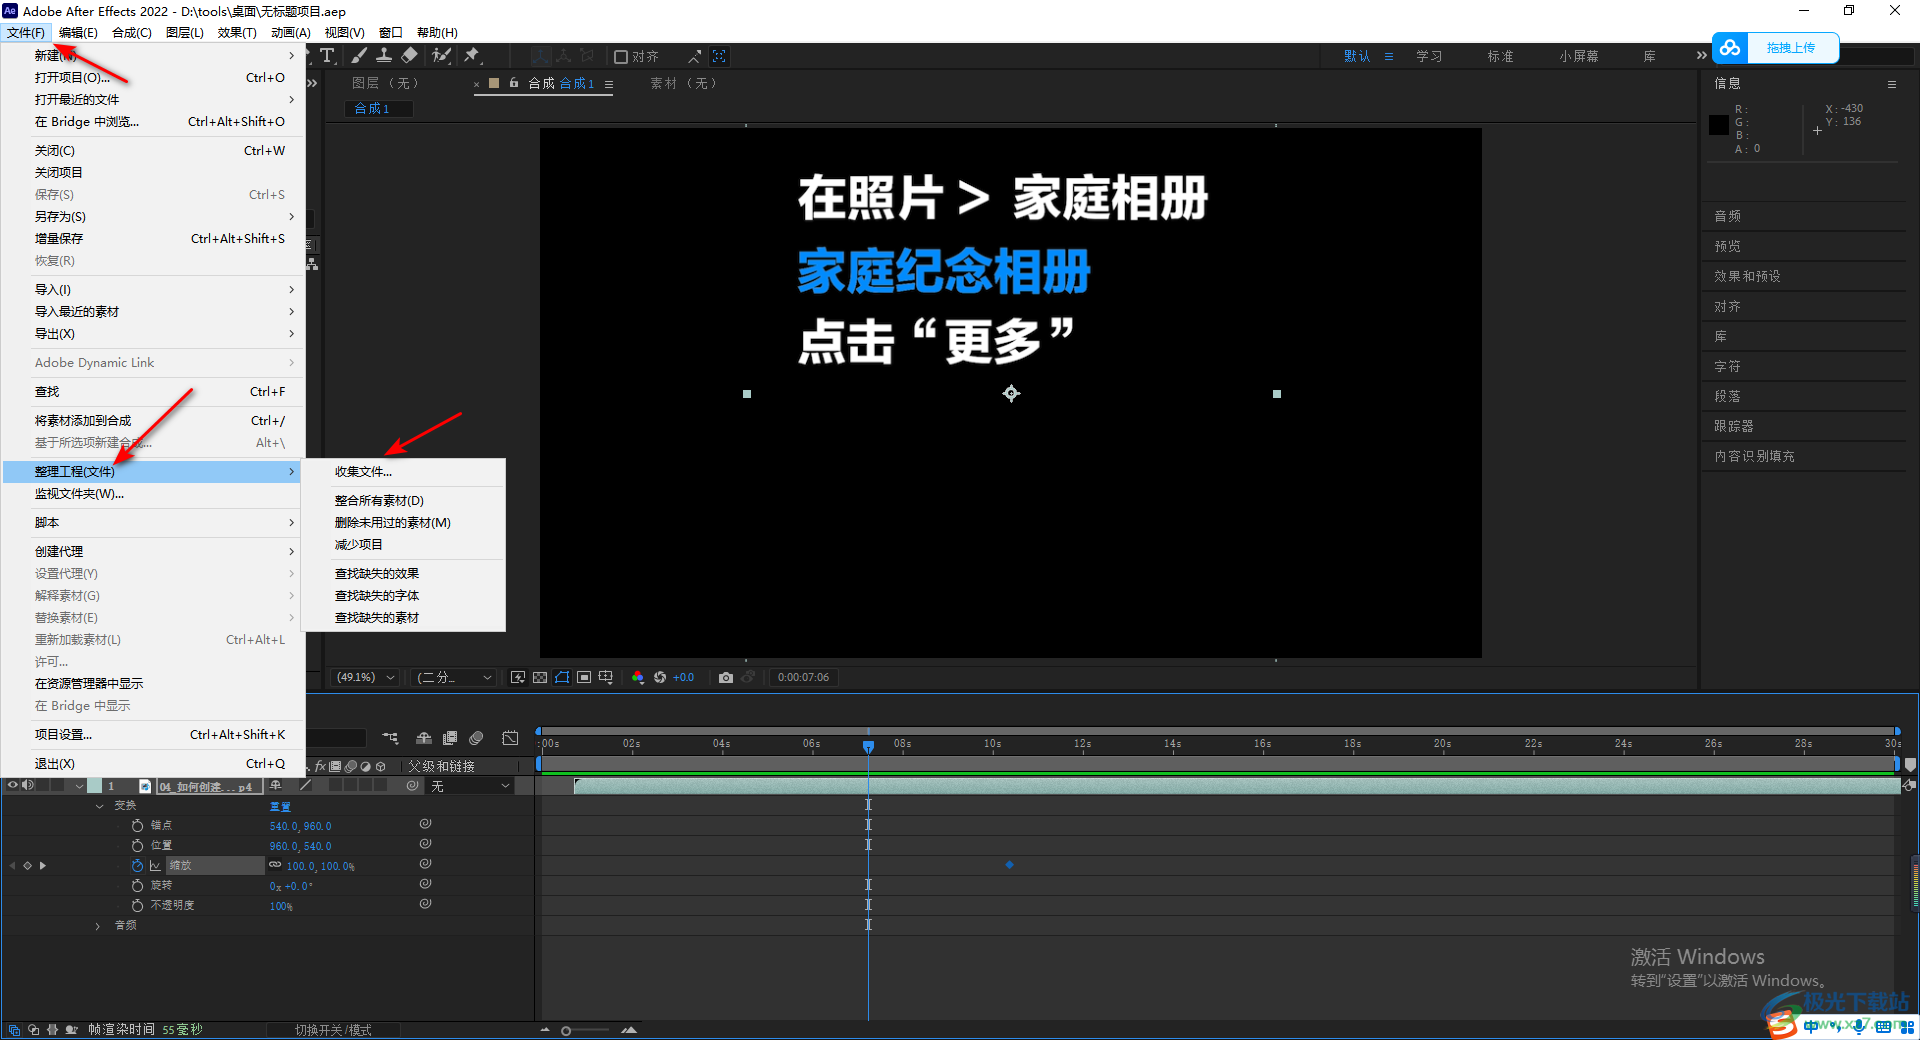Click layer 1 label color swatch

pos(94,786)
